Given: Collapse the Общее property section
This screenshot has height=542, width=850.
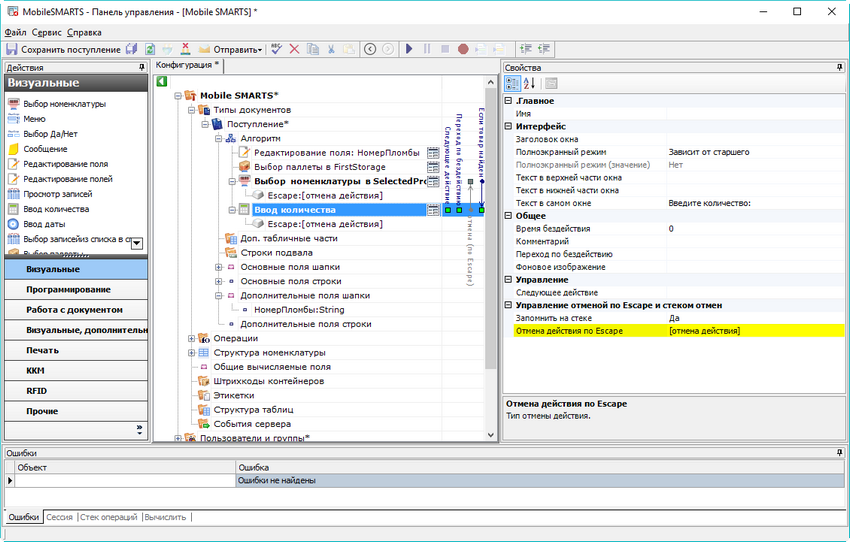Looking at the screenshot, I should (508, 216).
